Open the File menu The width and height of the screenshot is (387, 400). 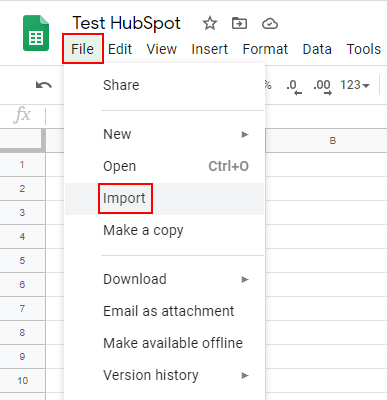point(83,49)
